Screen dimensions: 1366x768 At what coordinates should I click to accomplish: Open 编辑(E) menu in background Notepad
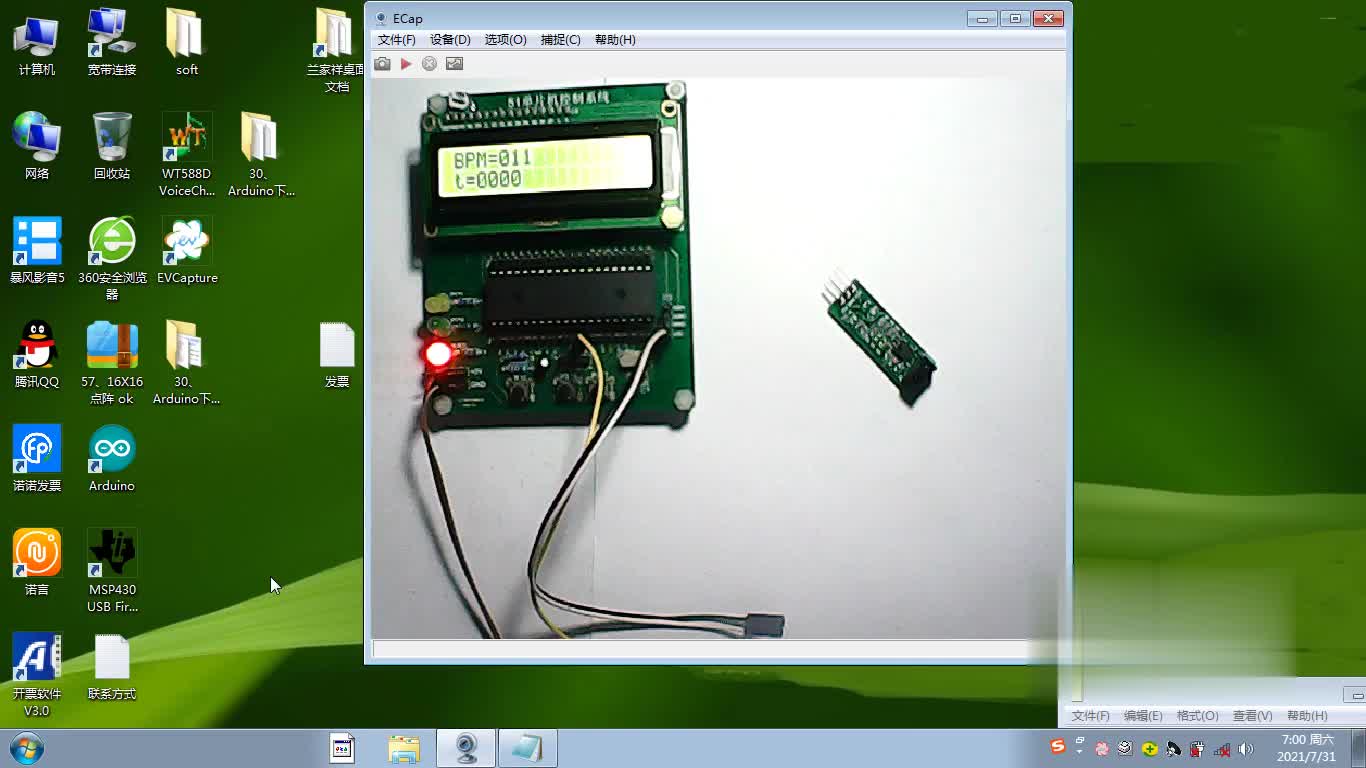click(1143, 716)
